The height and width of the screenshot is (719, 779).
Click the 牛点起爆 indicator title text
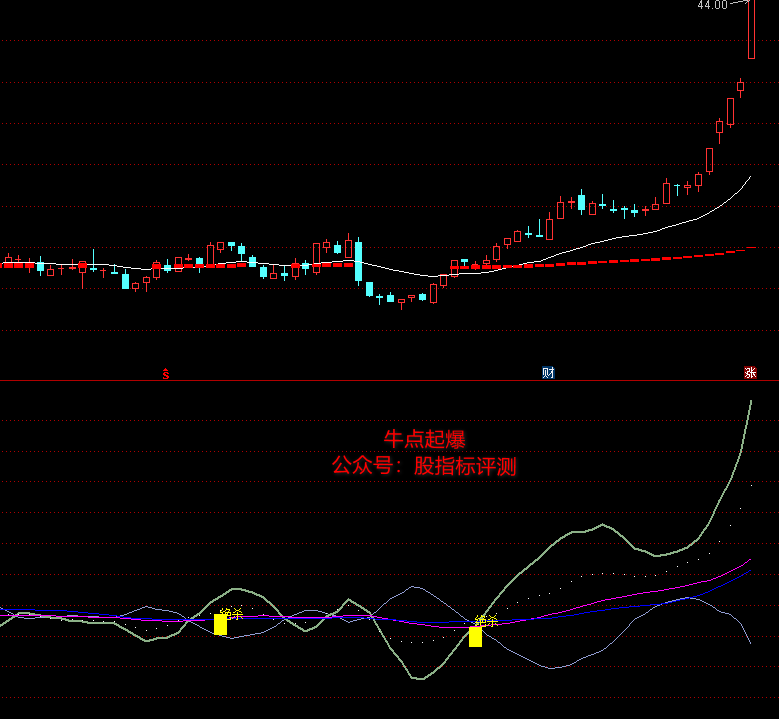click(424, 439)
